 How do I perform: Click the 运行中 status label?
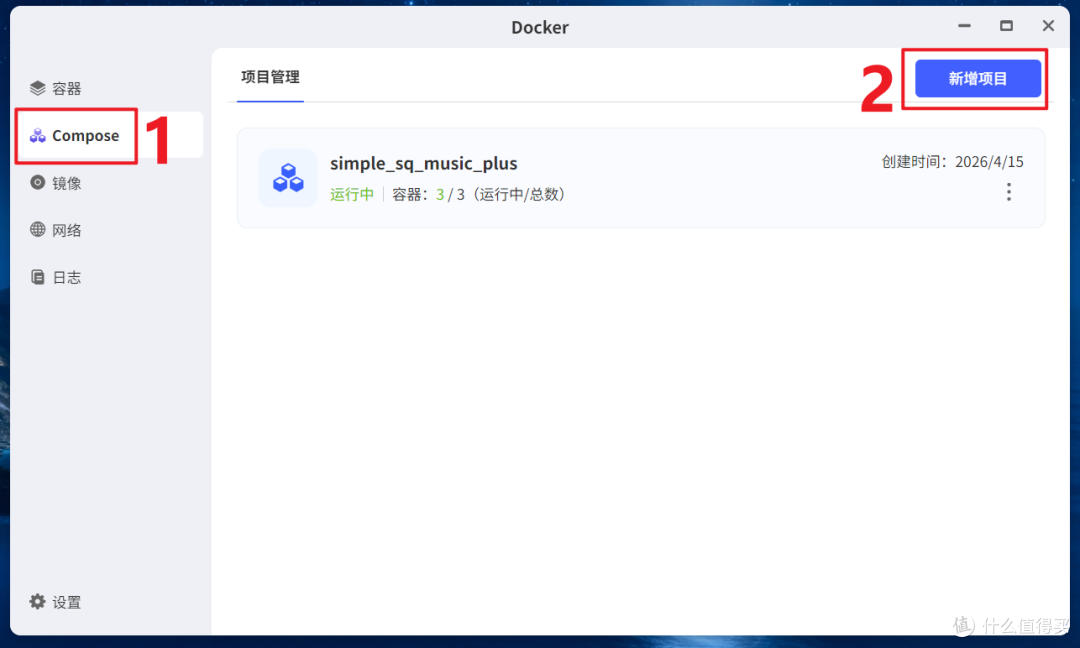pos(351,194)
